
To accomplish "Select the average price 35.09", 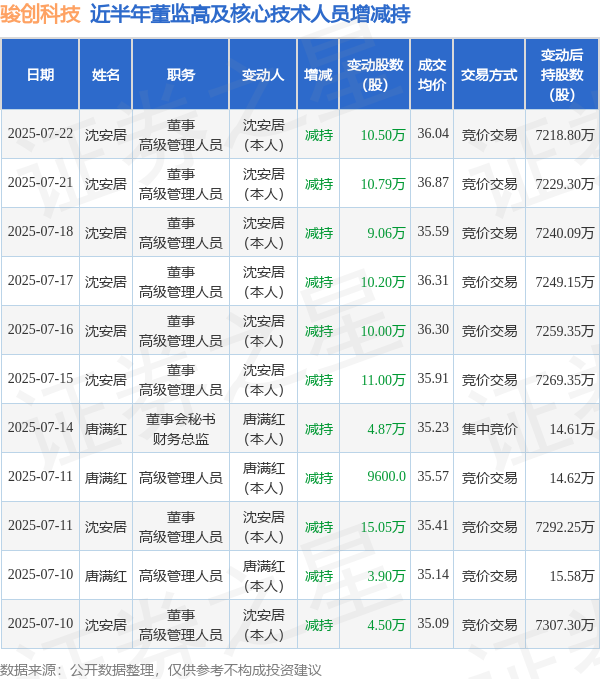I will coord(433,623).
